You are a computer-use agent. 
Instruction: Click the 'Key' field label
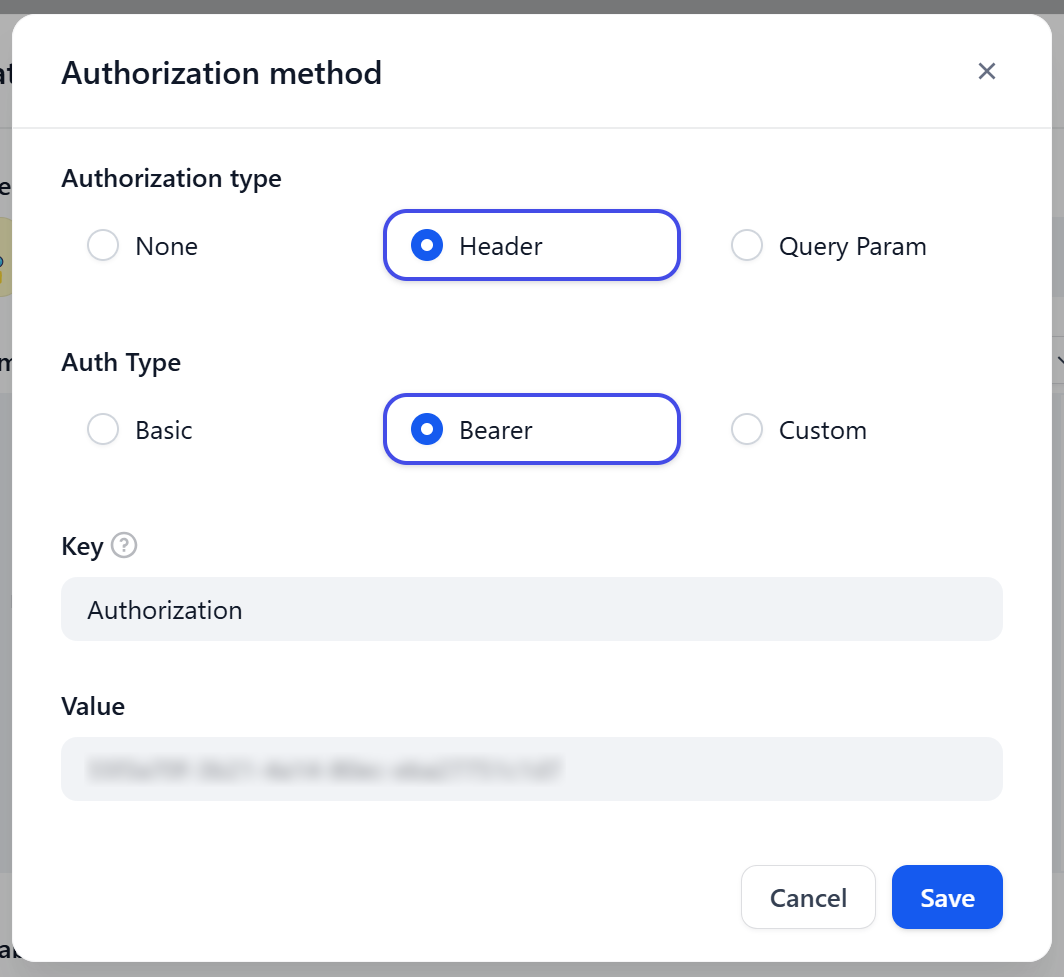pos(82,547)
